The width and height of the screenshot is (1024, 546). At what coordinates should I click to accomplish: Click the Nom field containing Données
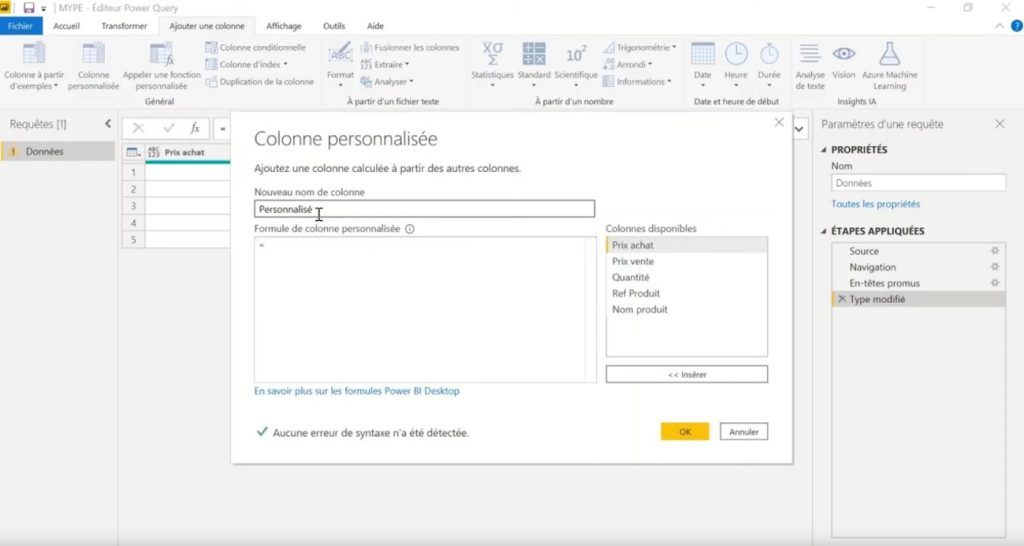click(918, 183)
